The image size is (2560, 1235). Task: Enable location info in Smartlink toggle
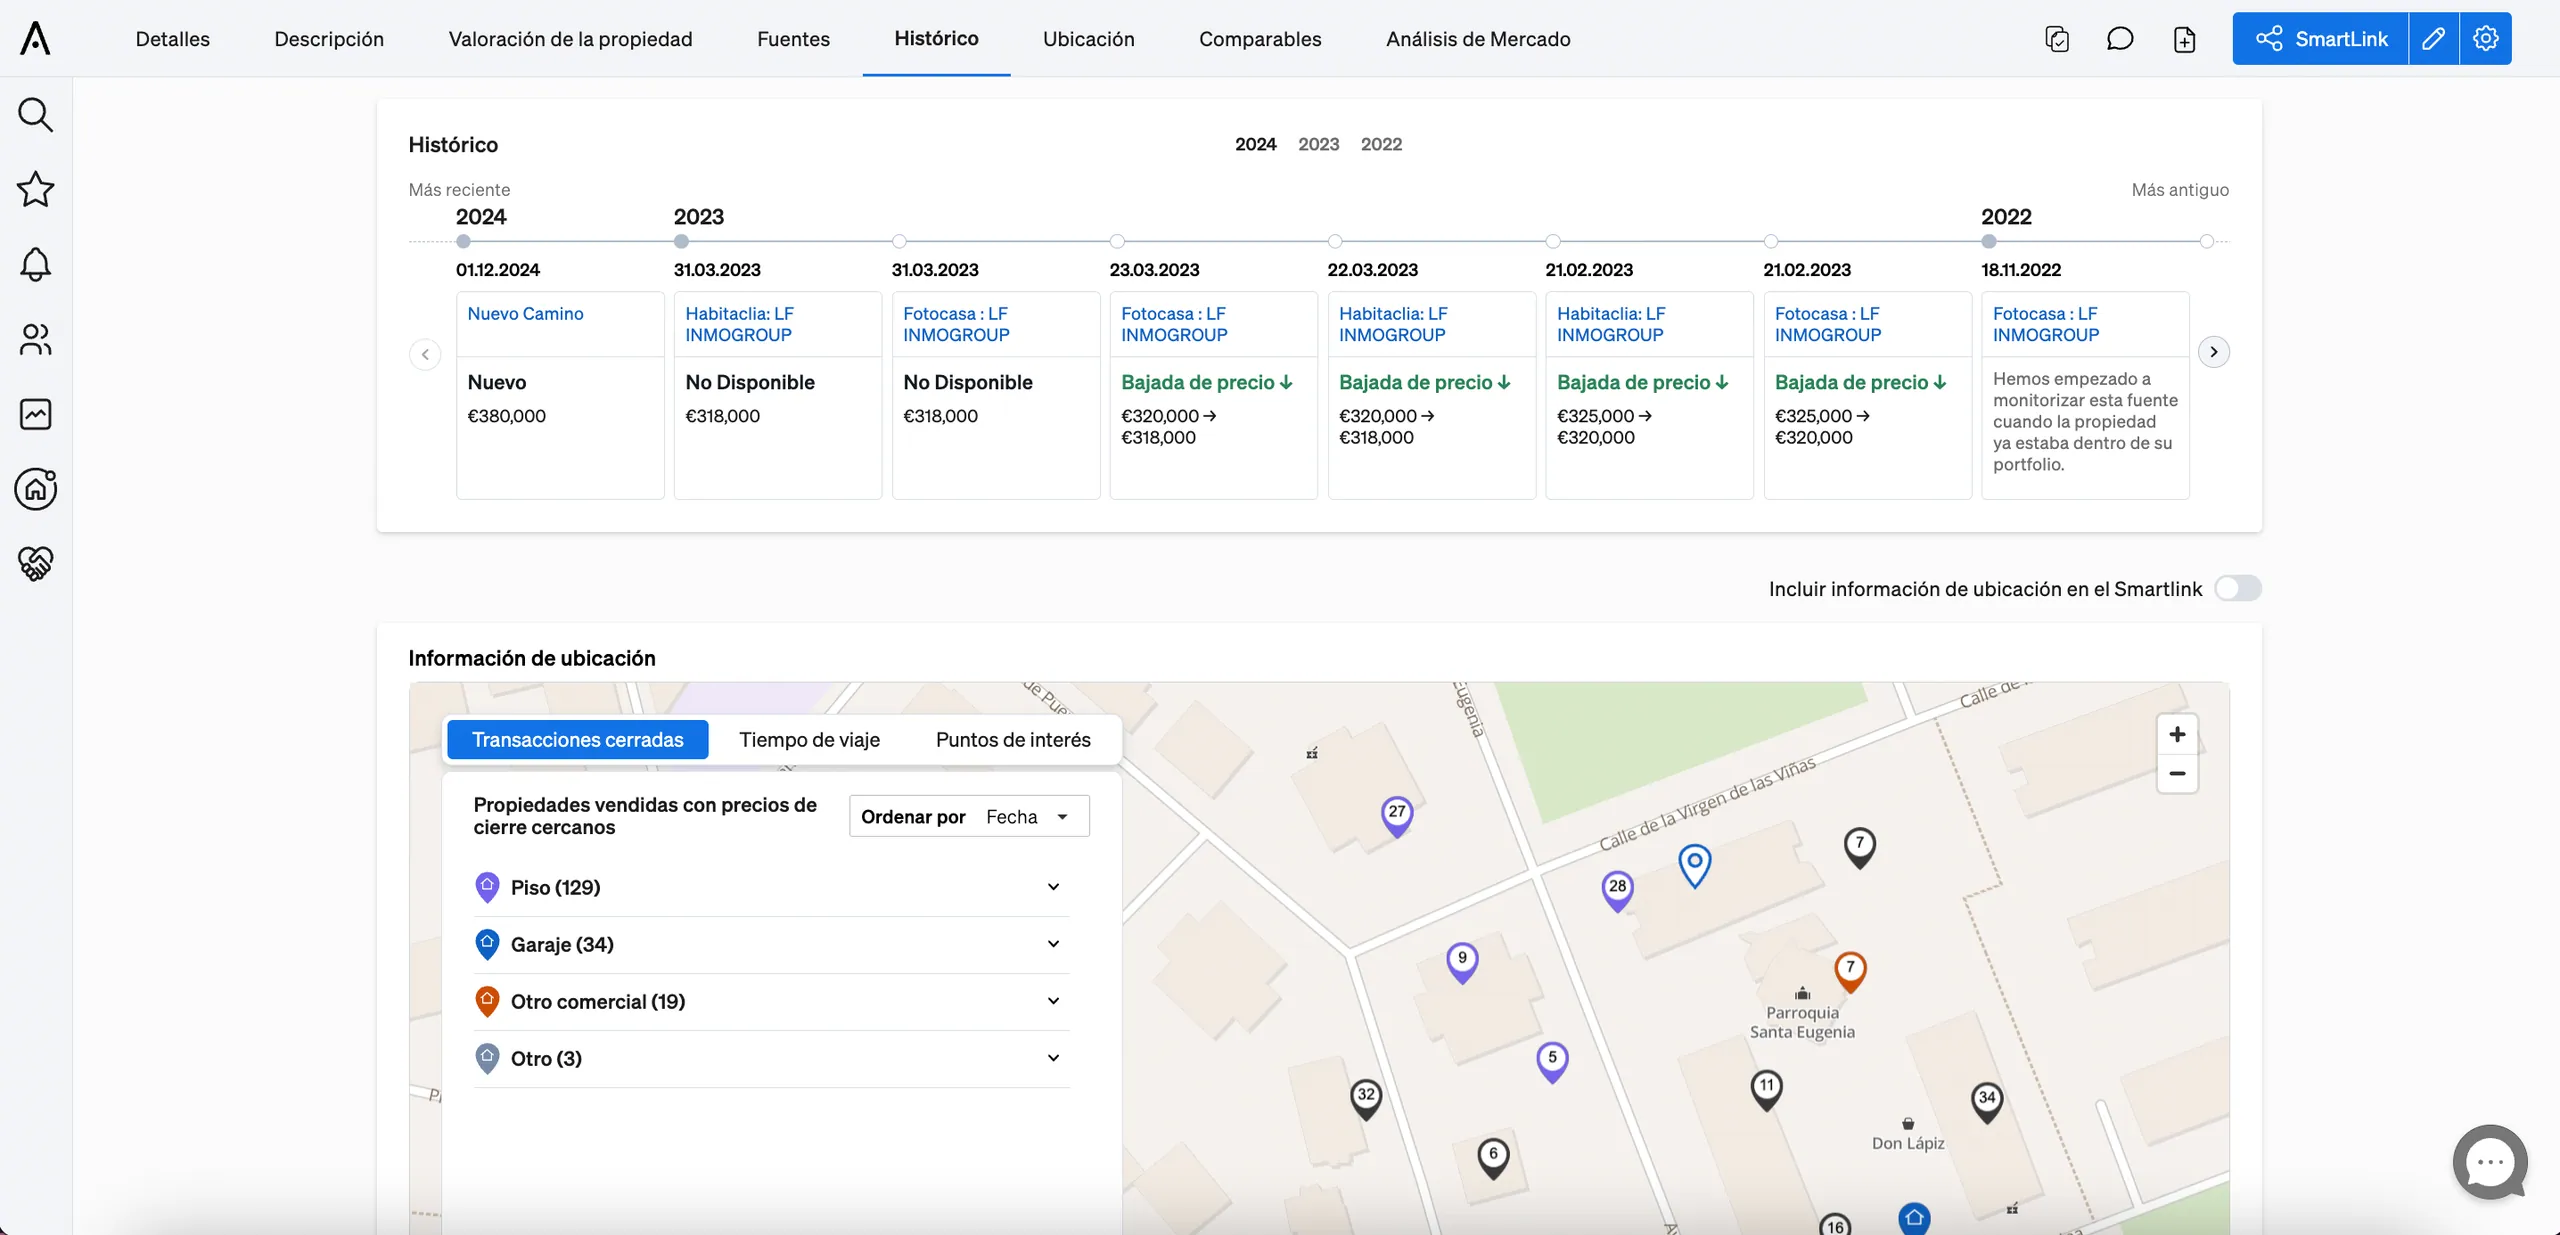(x=2237, y=589)
